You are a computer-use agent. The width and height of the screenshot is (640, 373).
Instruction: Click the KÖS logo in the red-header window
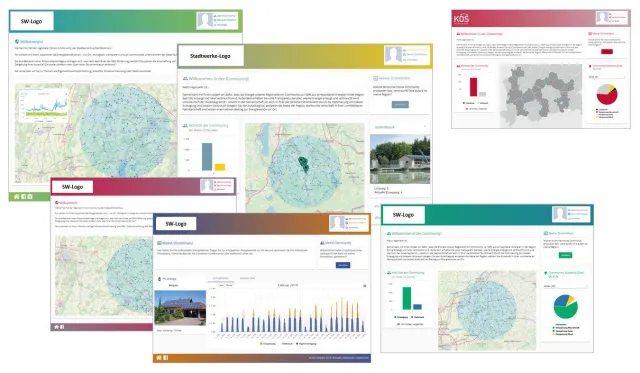pos(461,19)
